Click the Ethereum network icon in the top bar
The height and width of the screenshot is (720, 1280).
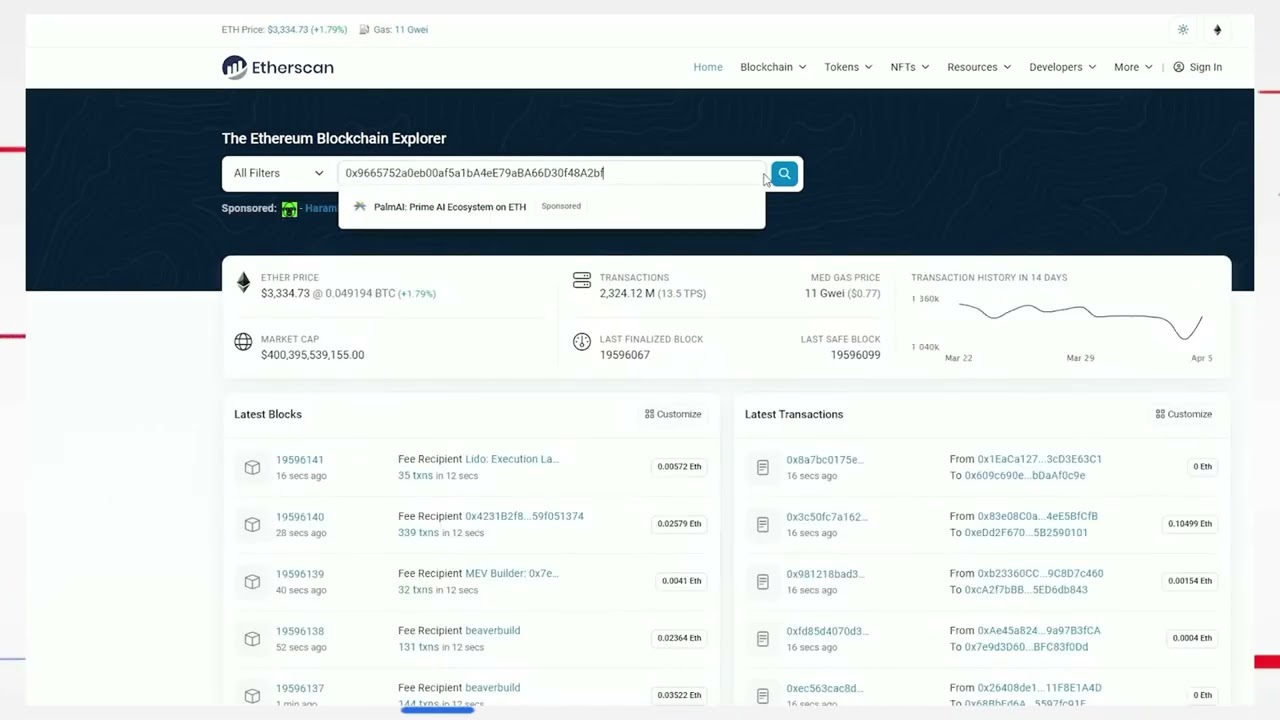point(1217,30)
